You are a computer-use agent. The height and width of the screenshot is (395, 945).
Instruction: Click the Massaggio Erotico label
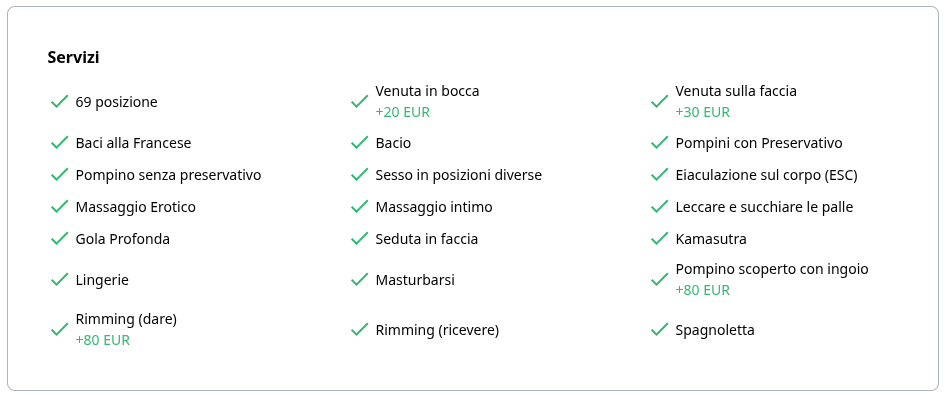click(x=136, y=207)
